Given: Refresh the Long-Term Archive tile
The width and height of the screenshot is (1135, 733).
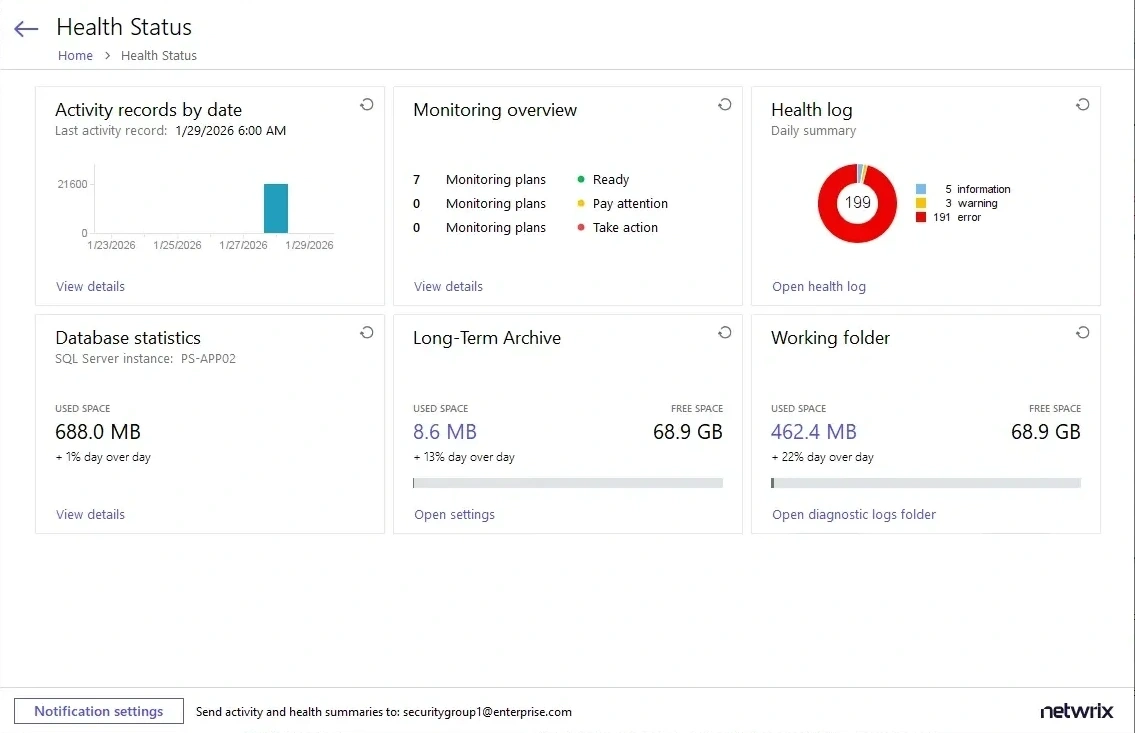Looking at the screenshot, I should (x=724, y=332).
